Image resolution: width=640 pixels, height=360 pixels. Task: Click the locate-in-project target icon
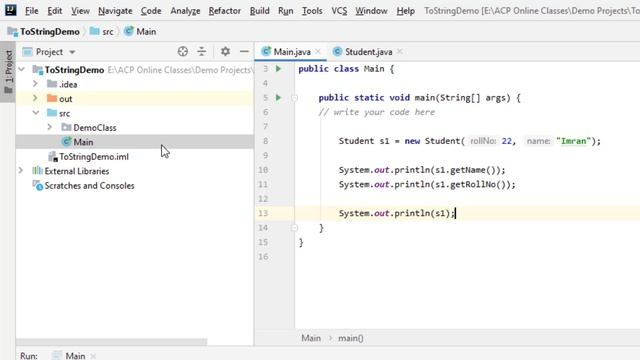[x=183, y=51]
